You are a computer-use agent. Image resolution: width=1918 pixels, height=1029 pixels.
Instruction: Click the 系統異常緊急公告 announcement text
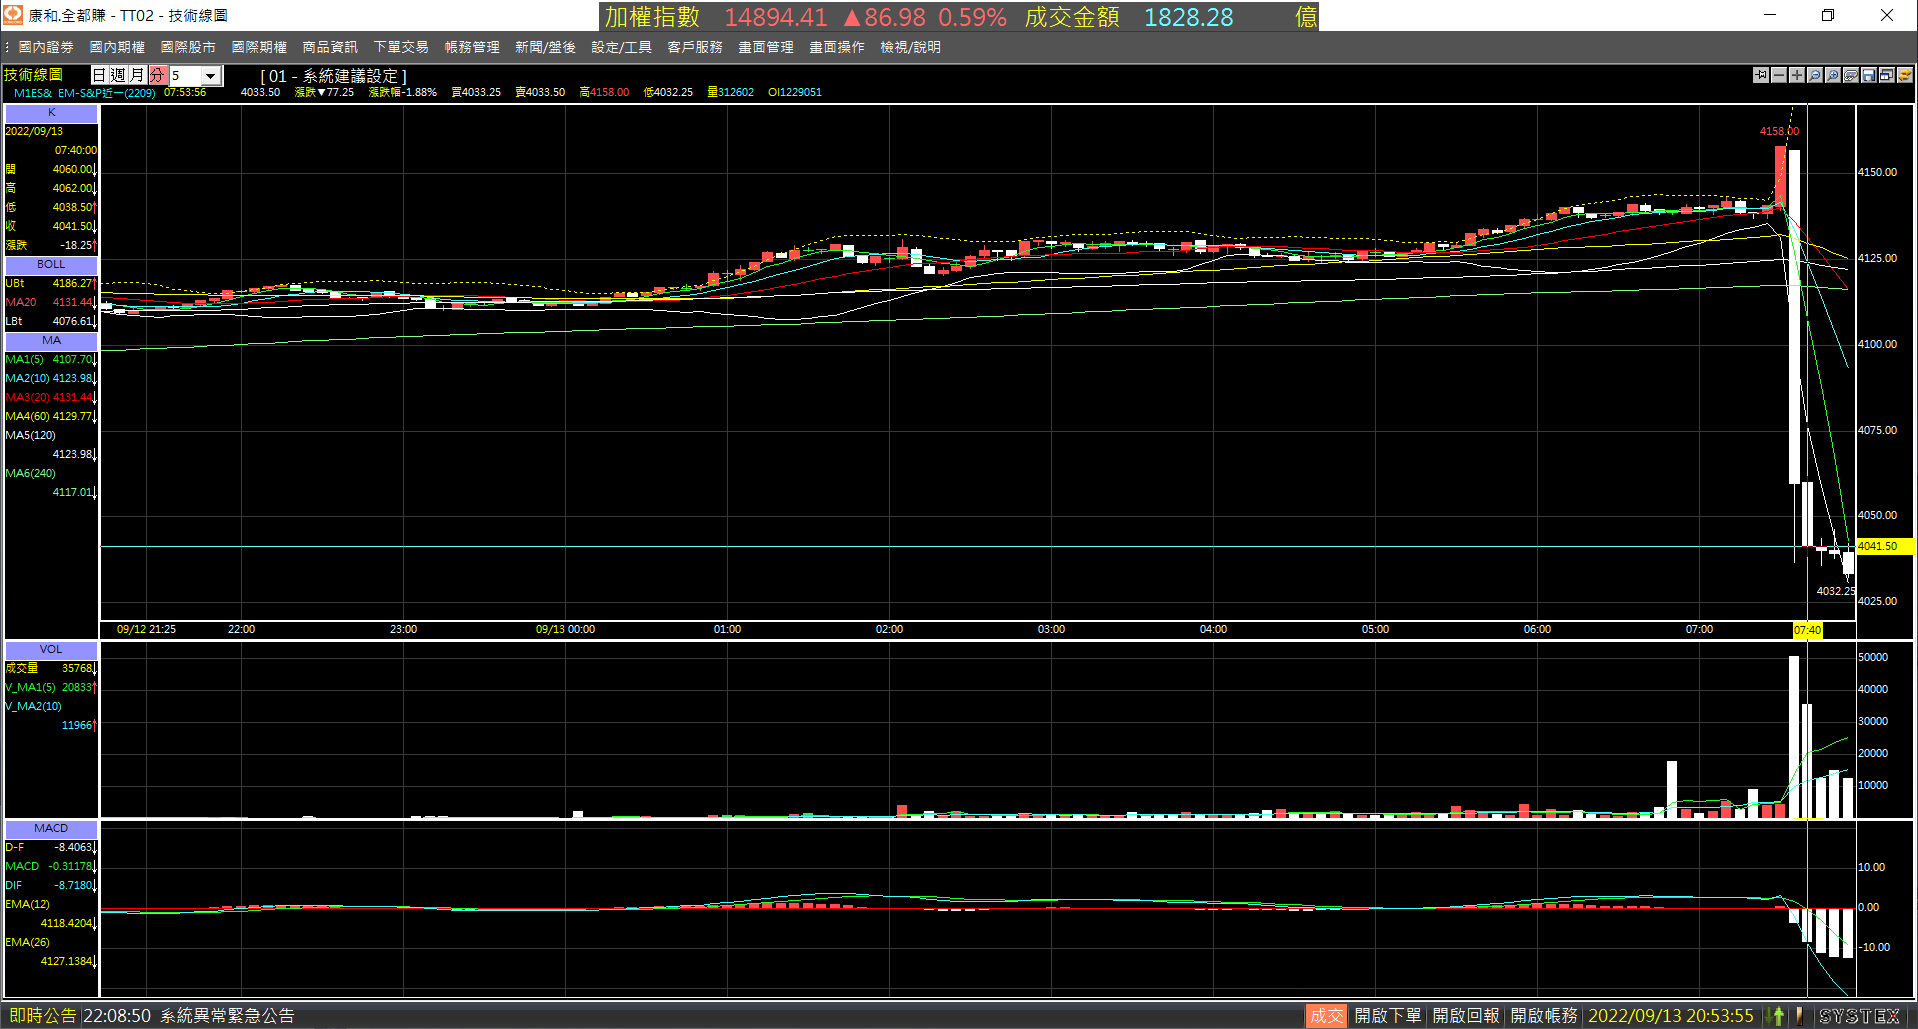point(228,1016)
